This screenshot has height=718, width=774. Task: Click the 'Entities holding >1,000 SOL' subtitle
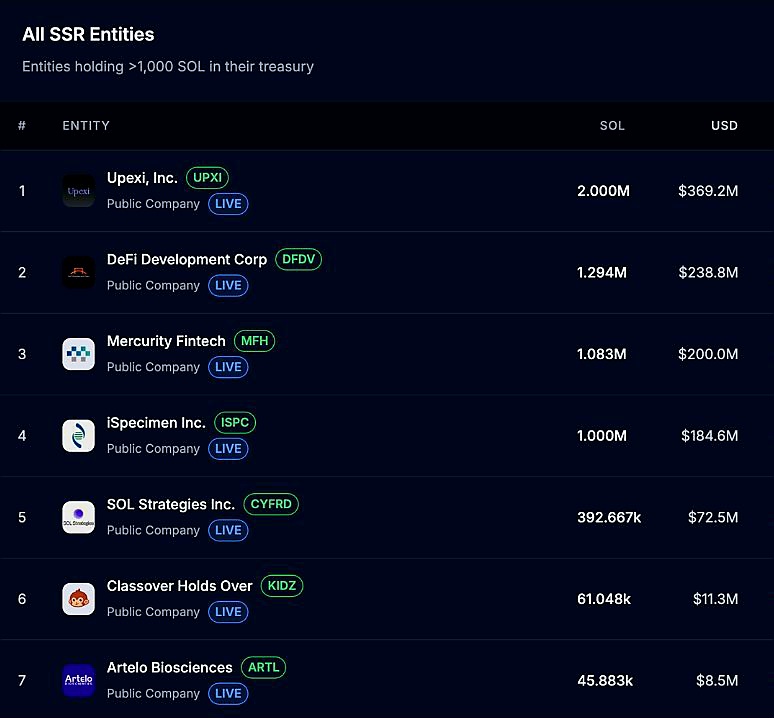(168, 67)
